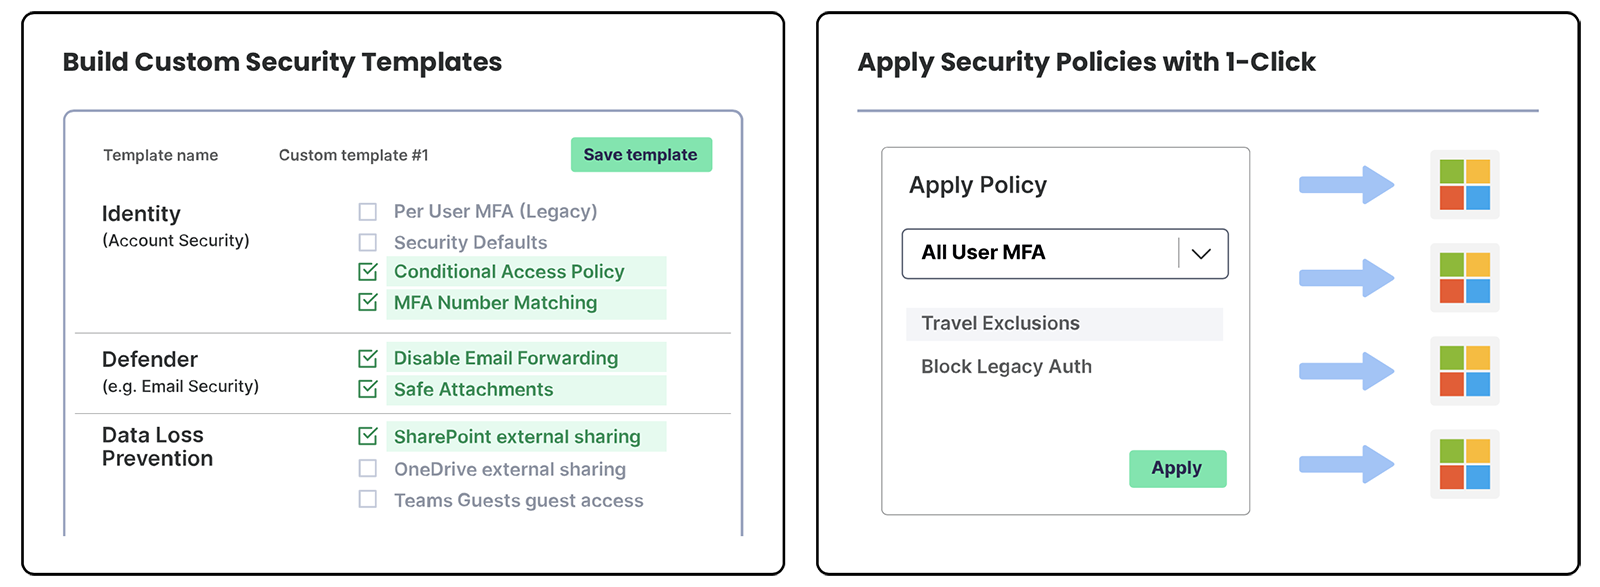This screenshot has width=1600, height=587.
Task: Disable the Safe Attachments checkbox
Action: click(368, 389)
